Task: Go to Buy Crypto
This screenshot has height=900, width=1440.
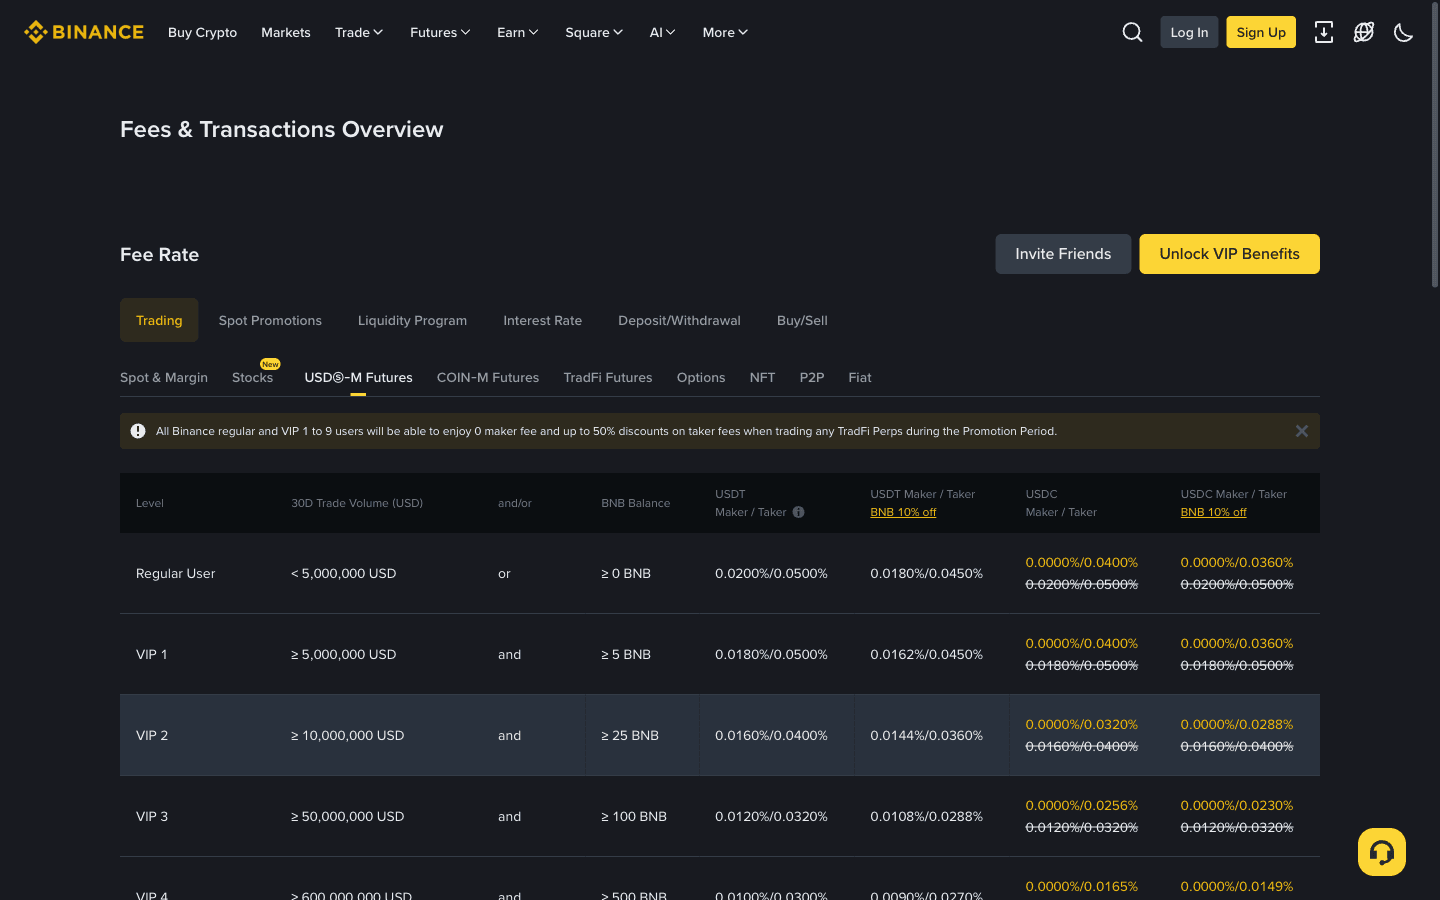Action: (x=202, y=32)
